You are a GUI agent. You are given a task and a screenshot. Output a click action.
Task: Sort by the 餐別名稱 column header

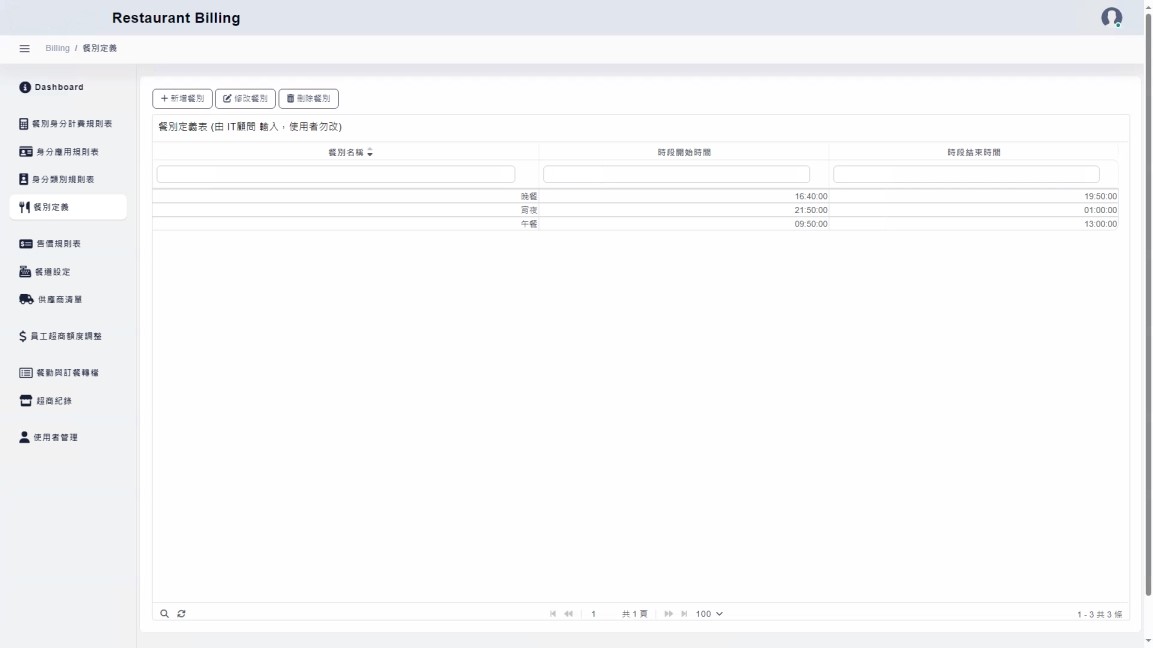346,153
